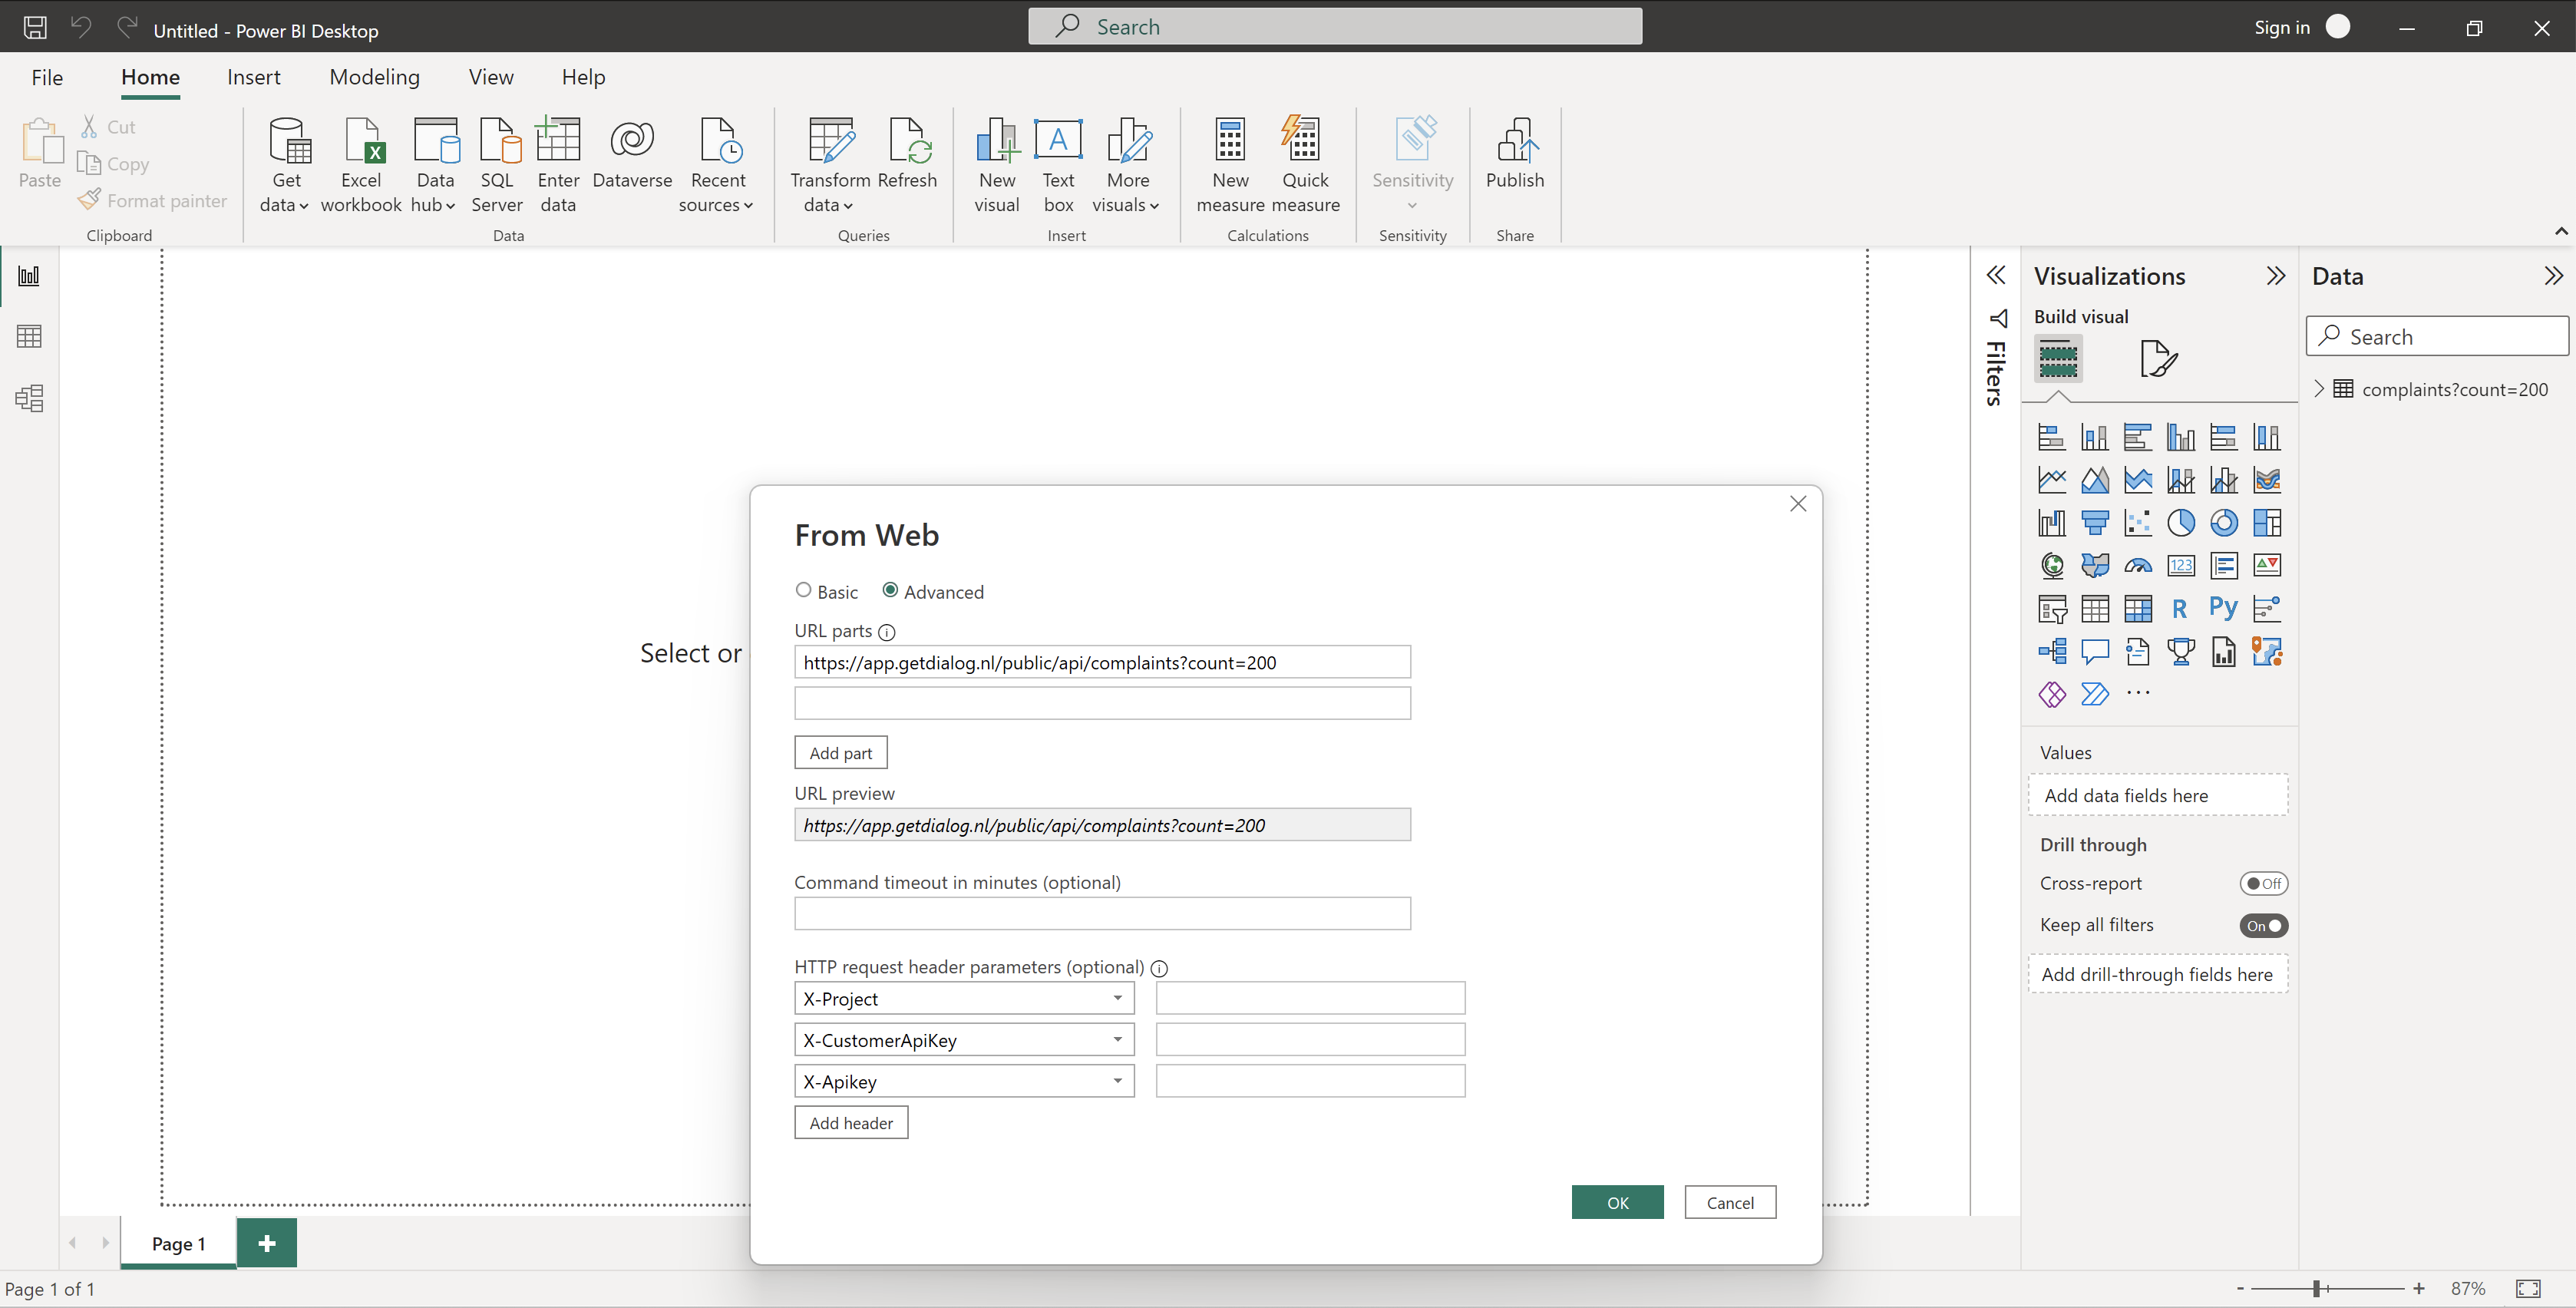Viewport: 2576px width, 1308px height.
Task: Select the Power Apps visual
Action: 2052,695
